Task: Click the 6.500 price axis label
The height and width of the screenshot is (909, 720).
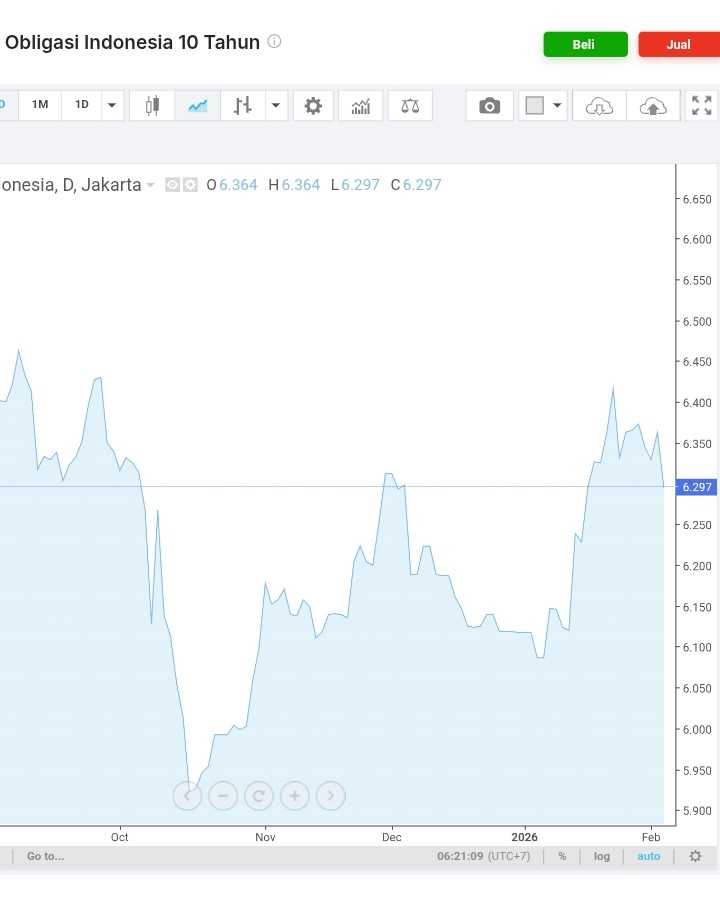Action: tap(697, 321)
